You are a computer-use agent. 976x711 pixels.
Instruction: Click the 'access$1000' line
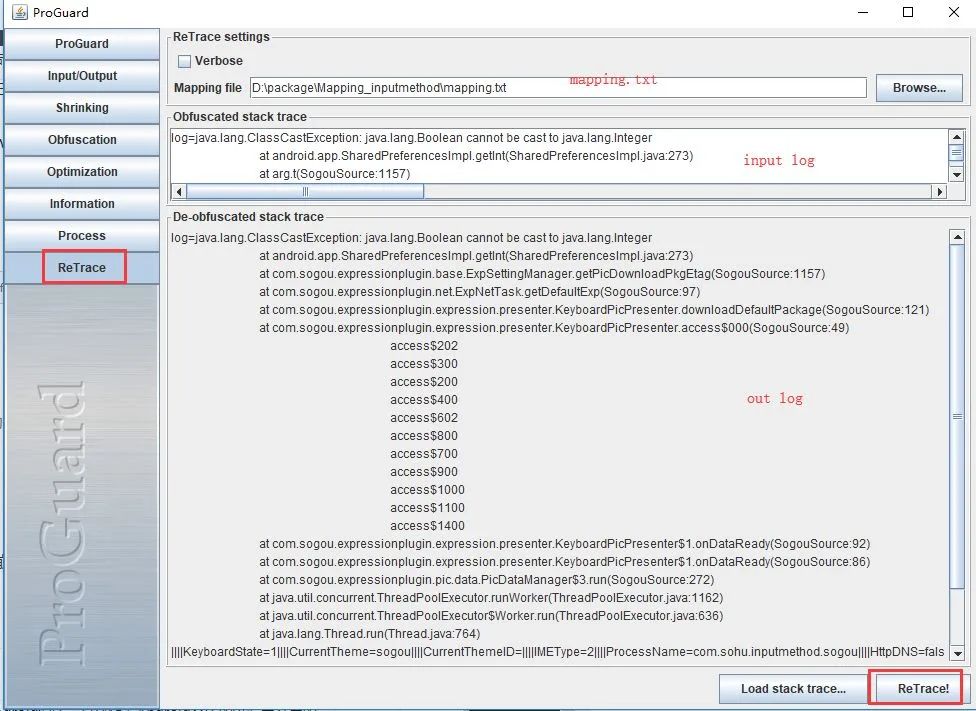[428, 491]
